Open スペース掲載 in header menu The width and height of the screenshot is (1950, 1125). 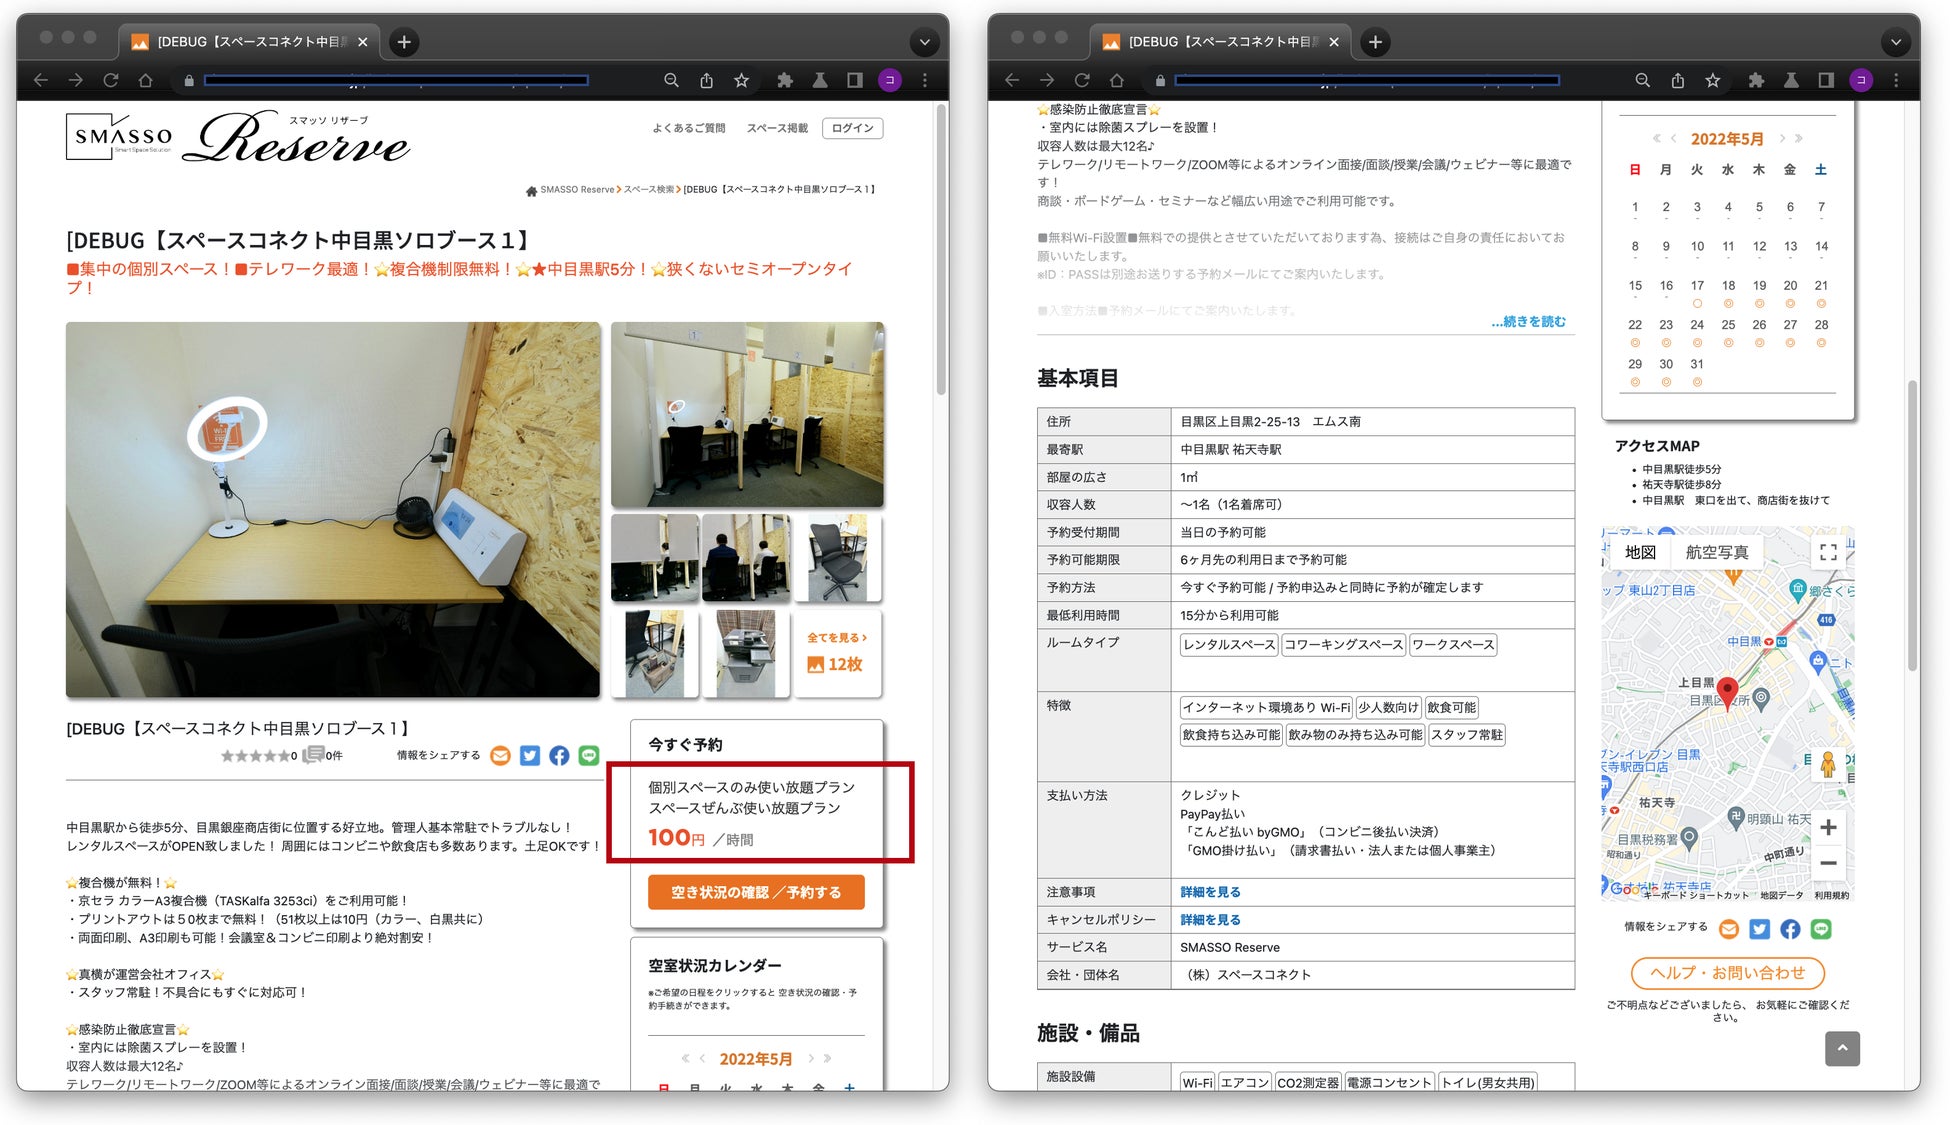click(777, 128)
